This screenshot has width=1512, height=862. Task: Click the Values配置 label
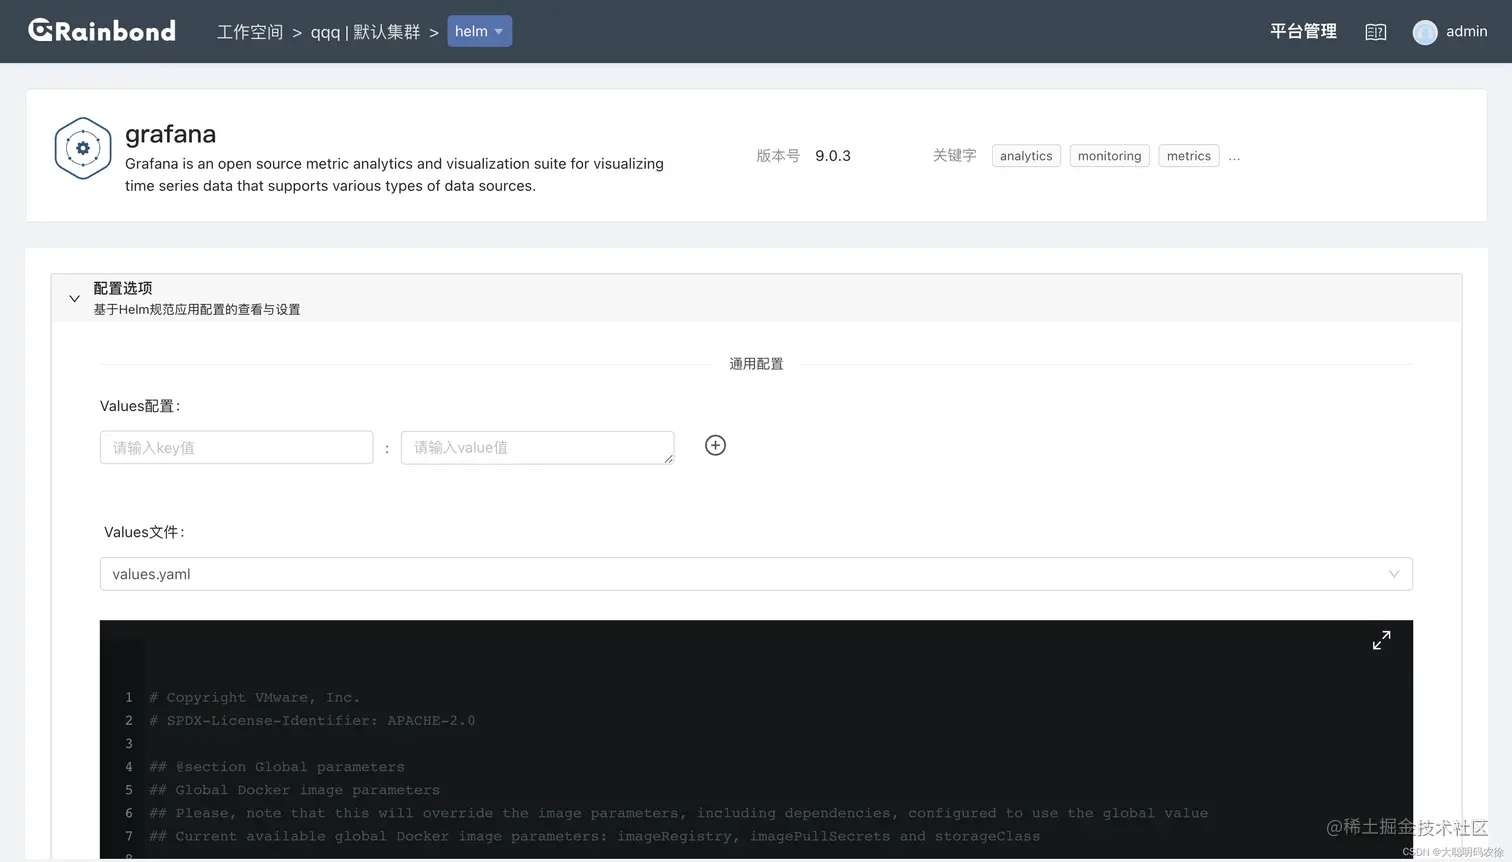coord(140,406)
